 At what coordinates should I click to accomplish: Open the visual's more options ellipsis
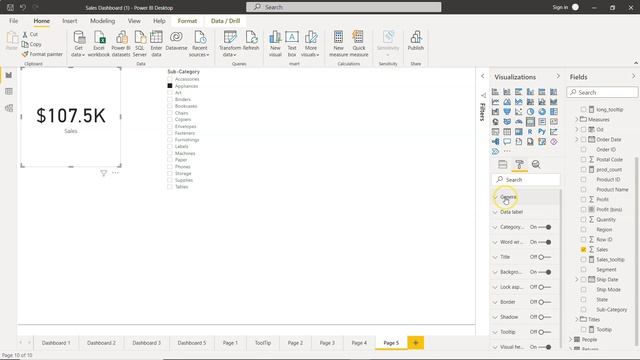(116, 173)
